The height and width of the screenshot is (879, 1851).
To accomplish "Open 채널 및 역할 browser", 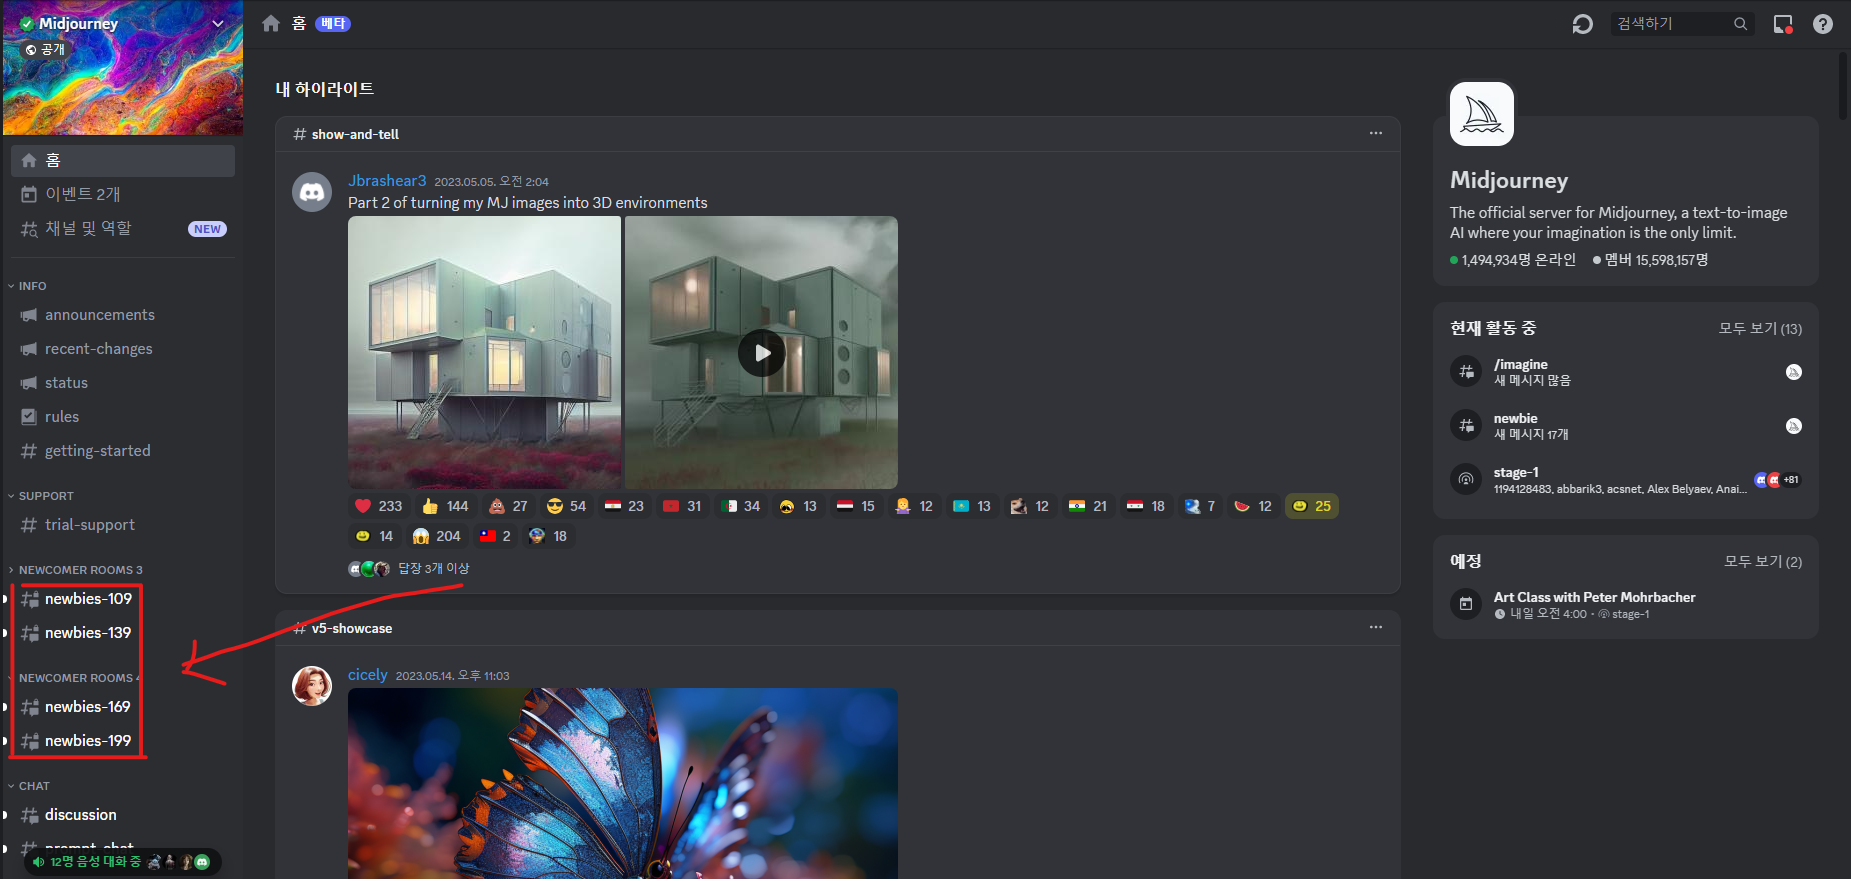I will click(x=123, y=228).
